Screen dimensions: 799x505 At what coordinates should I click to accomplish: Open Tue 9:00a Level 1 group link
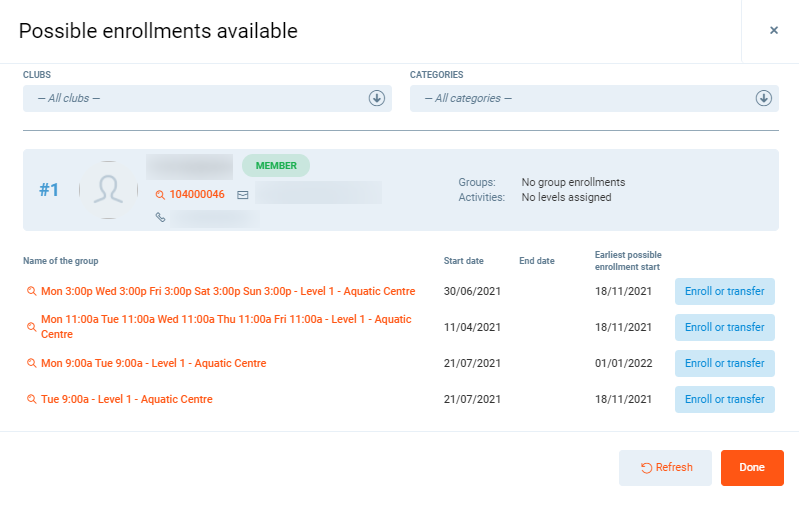click(x=127, y=400)
